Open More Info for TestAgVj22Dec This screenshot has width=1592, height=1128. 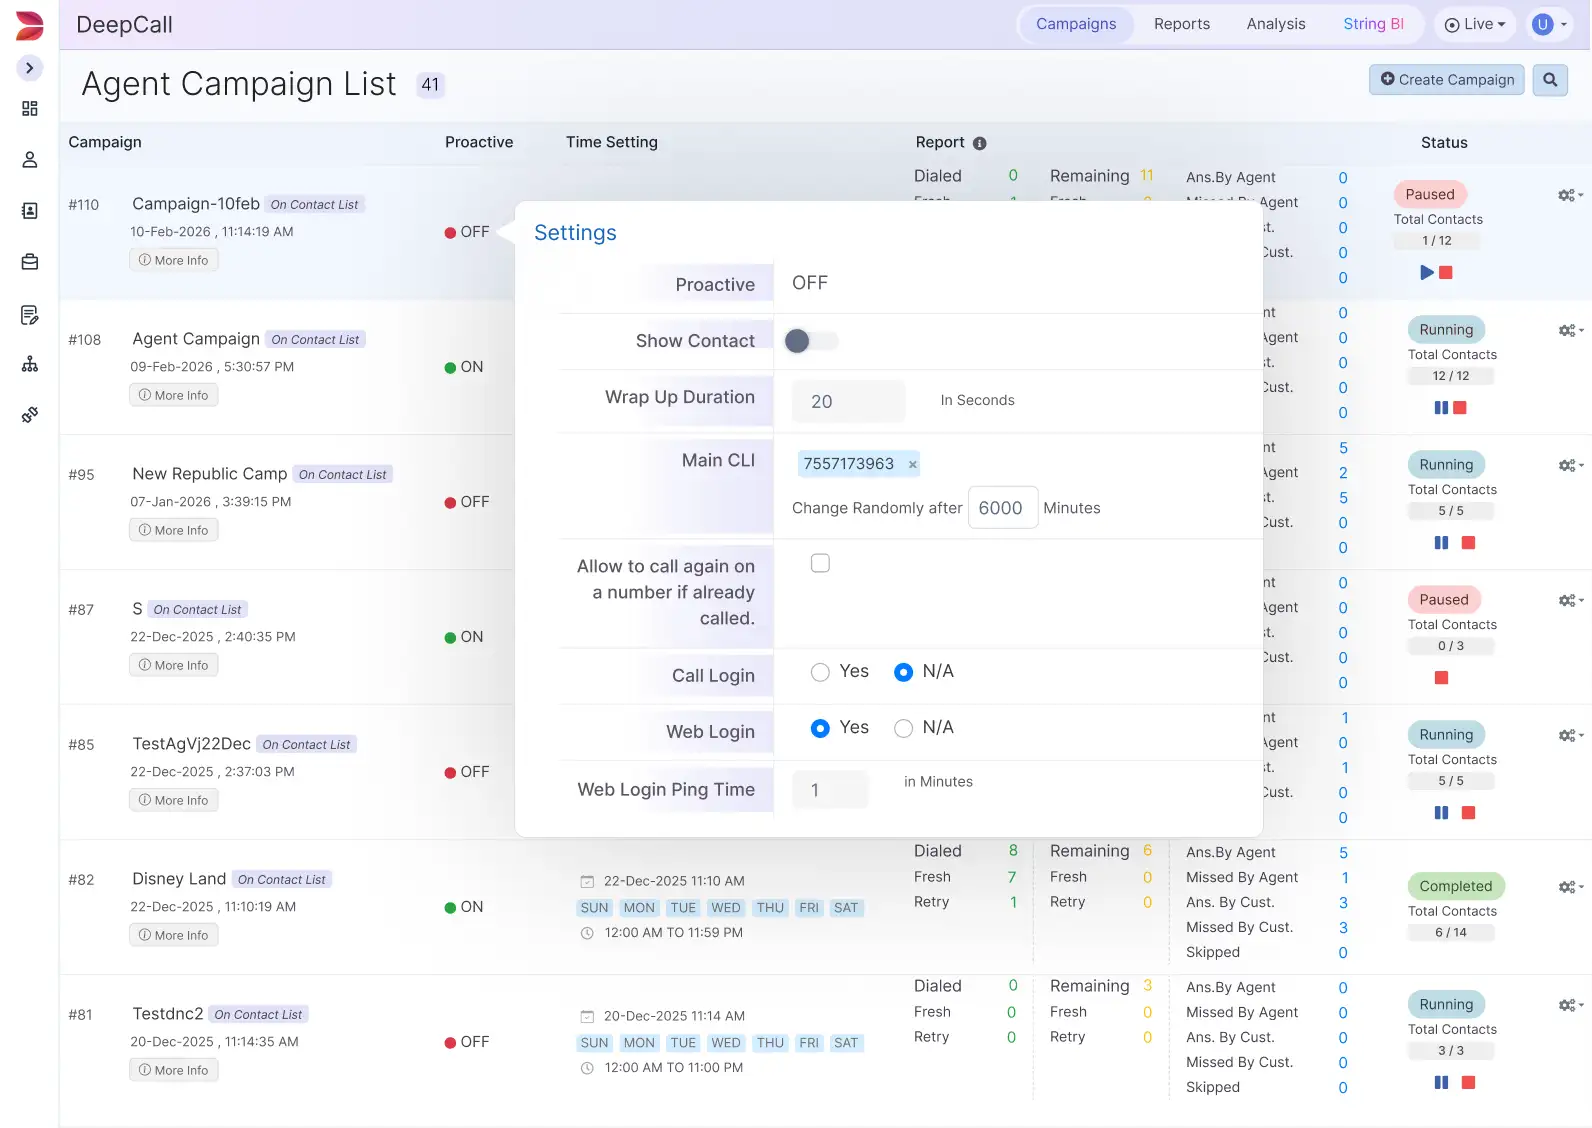(173, 800)
